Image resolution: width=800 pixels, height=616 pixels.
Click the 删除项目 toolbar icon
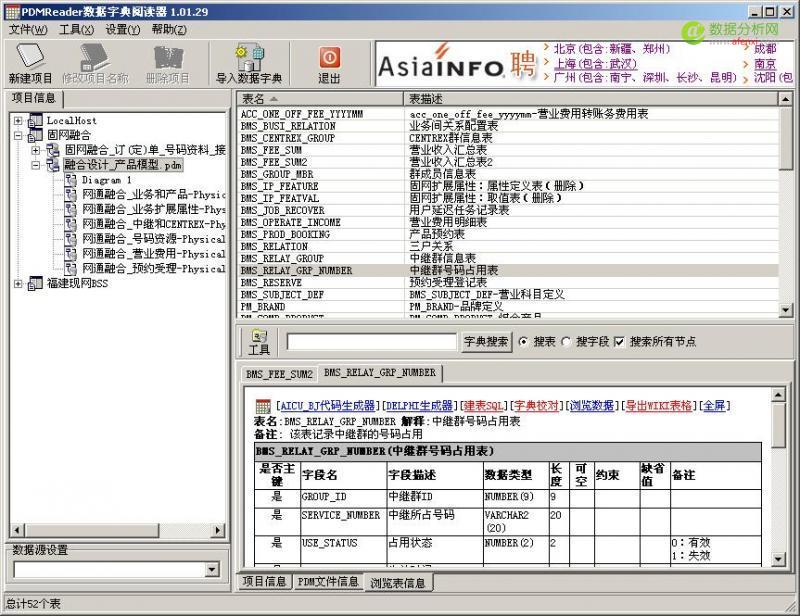[168, 57]
